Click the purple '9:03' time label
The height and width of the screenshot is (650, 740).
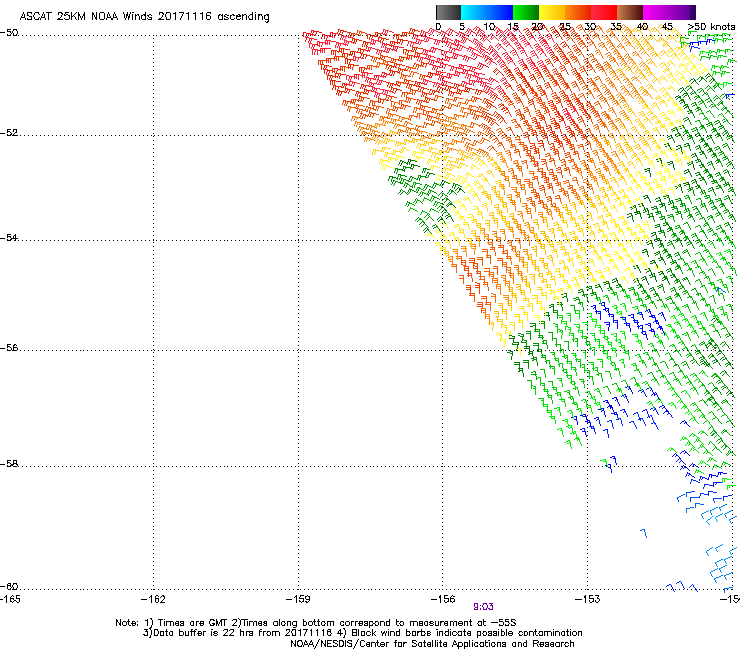coord(483,607)
